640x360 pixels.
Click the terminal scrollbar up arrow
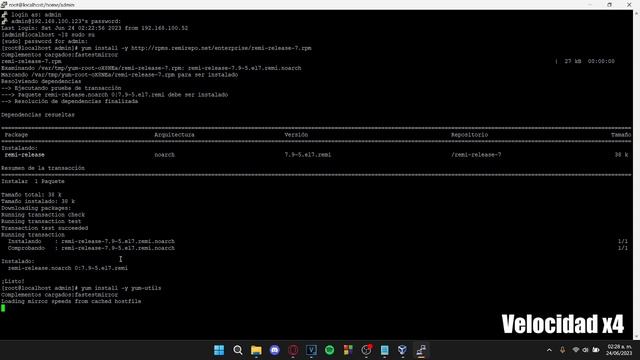pyautogui.click(x=636, y=13)
